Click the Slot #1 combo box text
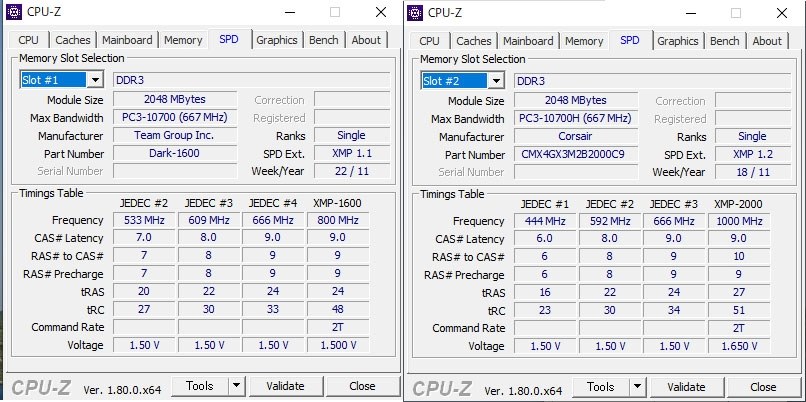The height and width of the screenshot is (402, 806). pyautogui.click(x=53, y=80)
